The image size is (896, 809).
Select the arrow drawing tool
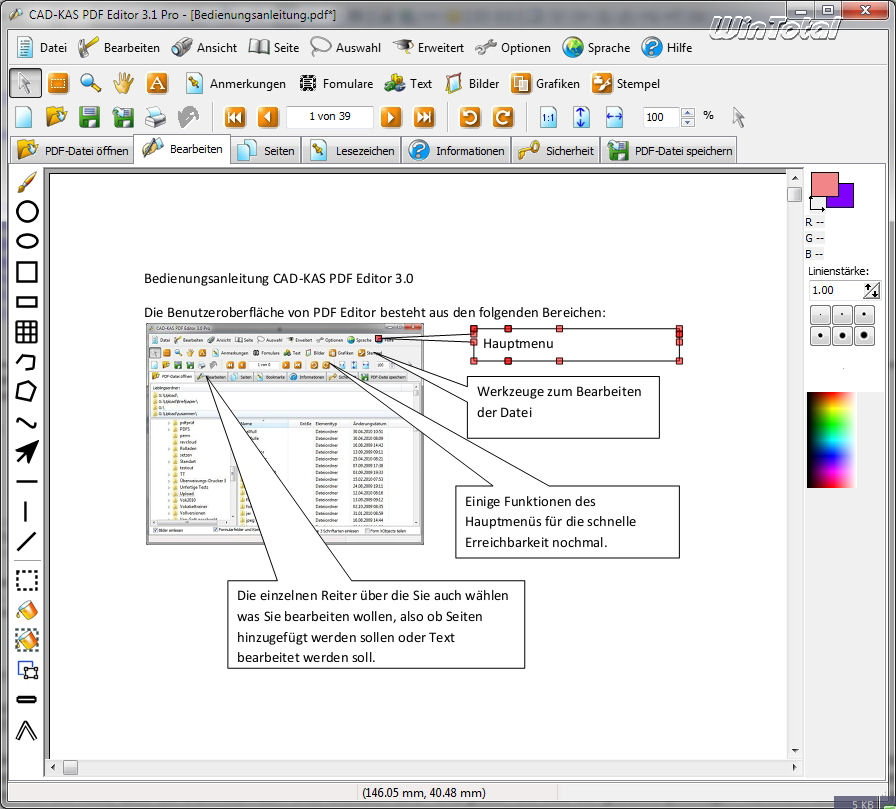(27, 452)
